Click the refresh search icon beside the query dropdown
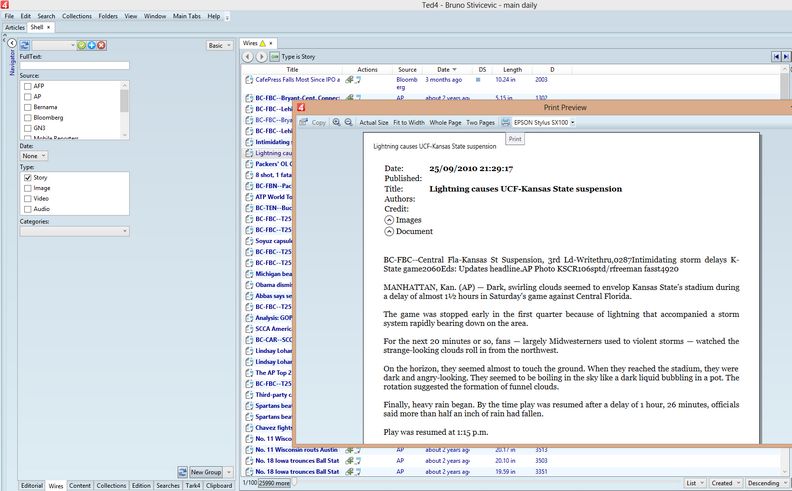792x491 pixels. point(24,45)
